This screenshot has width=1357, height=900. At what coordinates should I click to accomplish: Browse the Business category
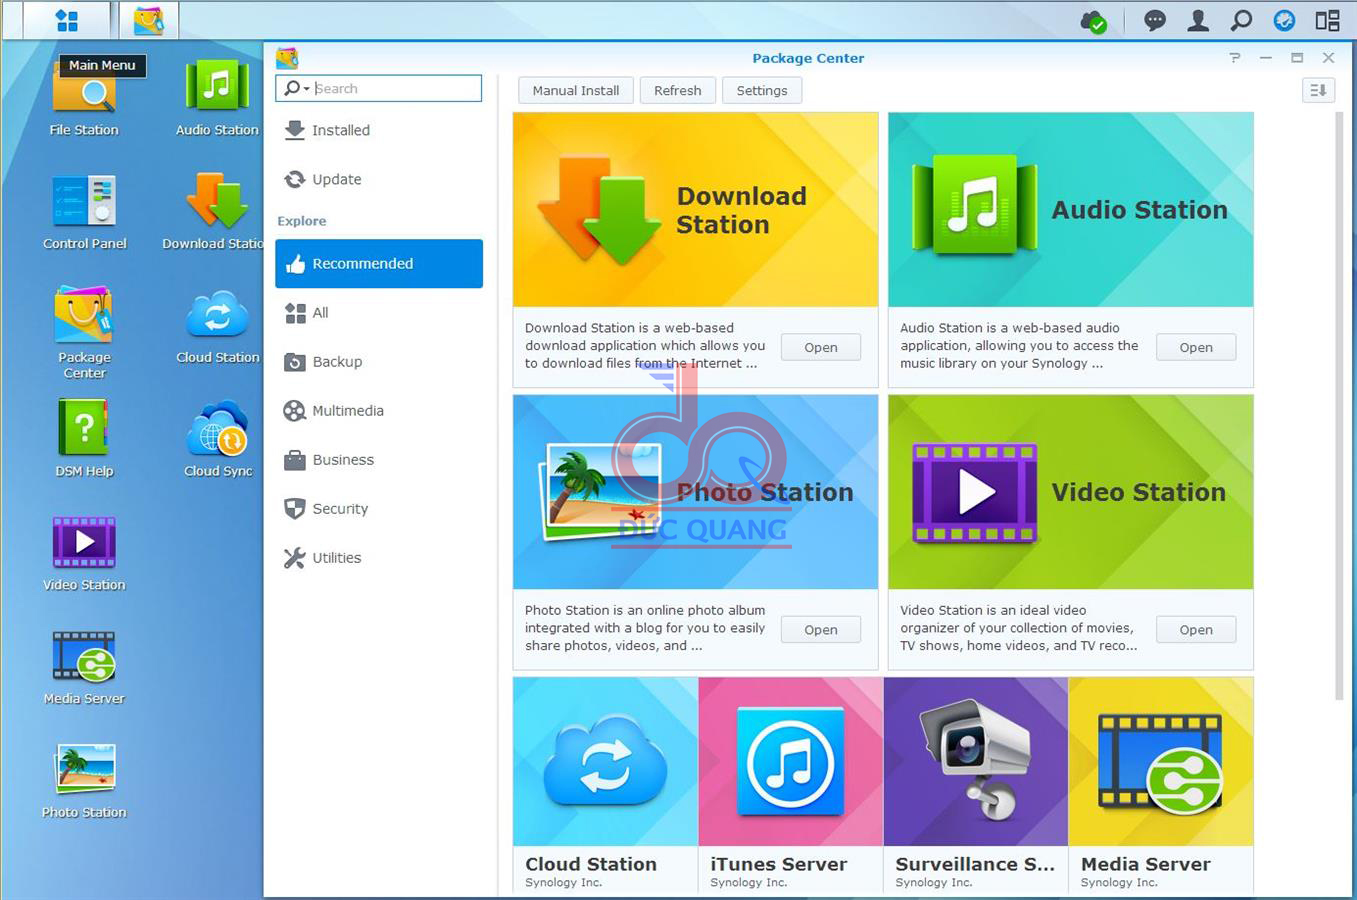coord(379,460)
